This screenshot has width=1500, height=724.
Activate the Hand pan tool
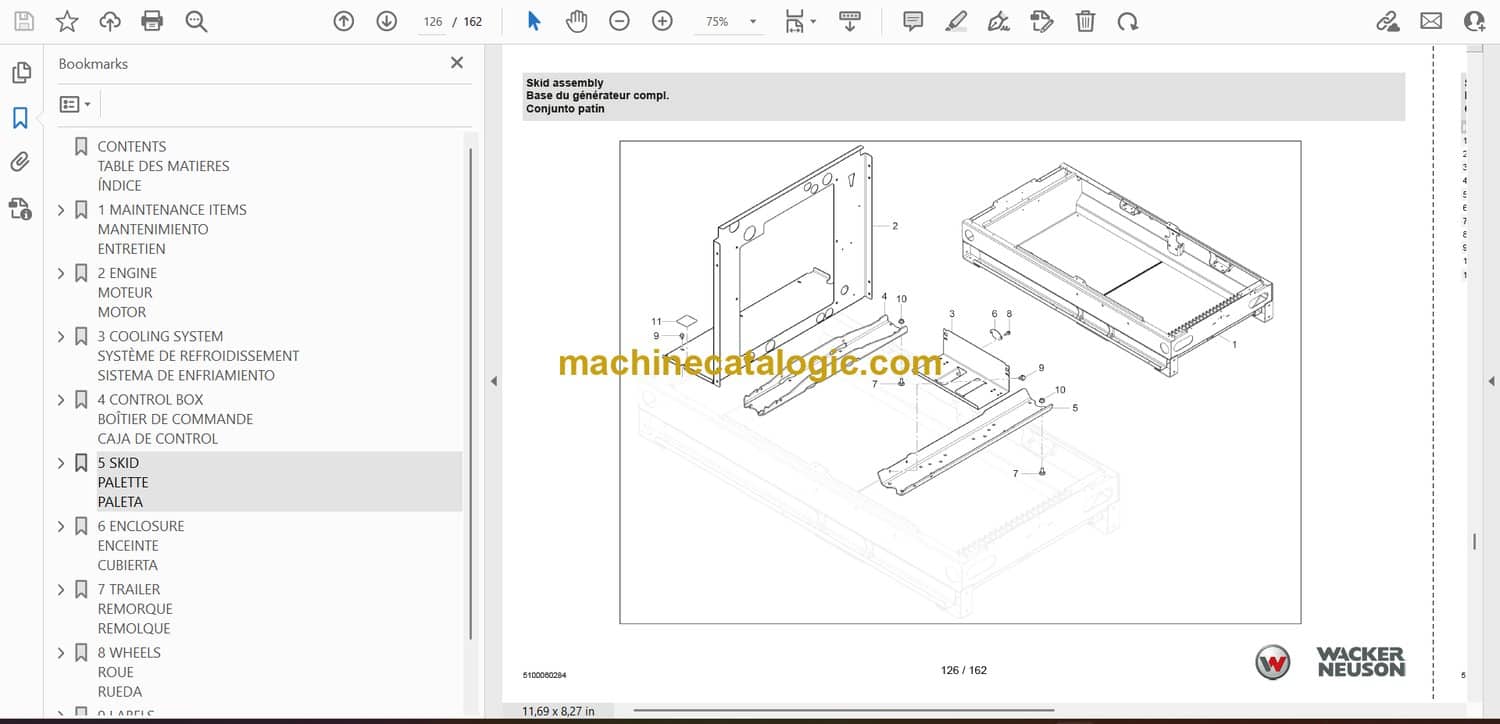click(x=577, y=21)
